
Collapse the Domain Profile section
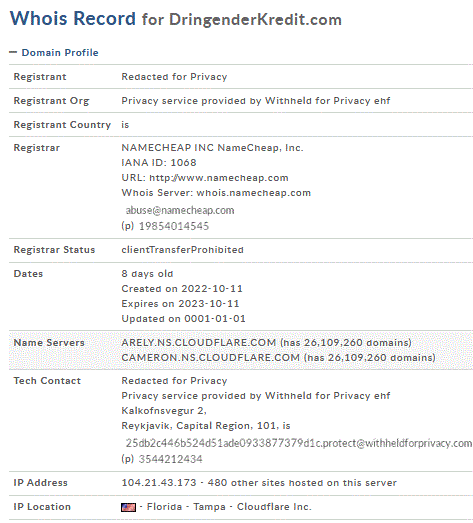click(13, 52)
